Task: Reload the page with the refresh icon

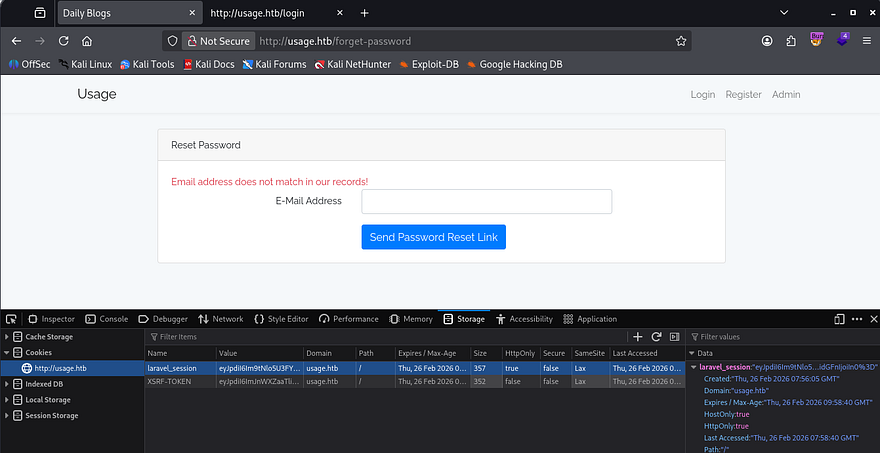Action: [x=63, y=41]
